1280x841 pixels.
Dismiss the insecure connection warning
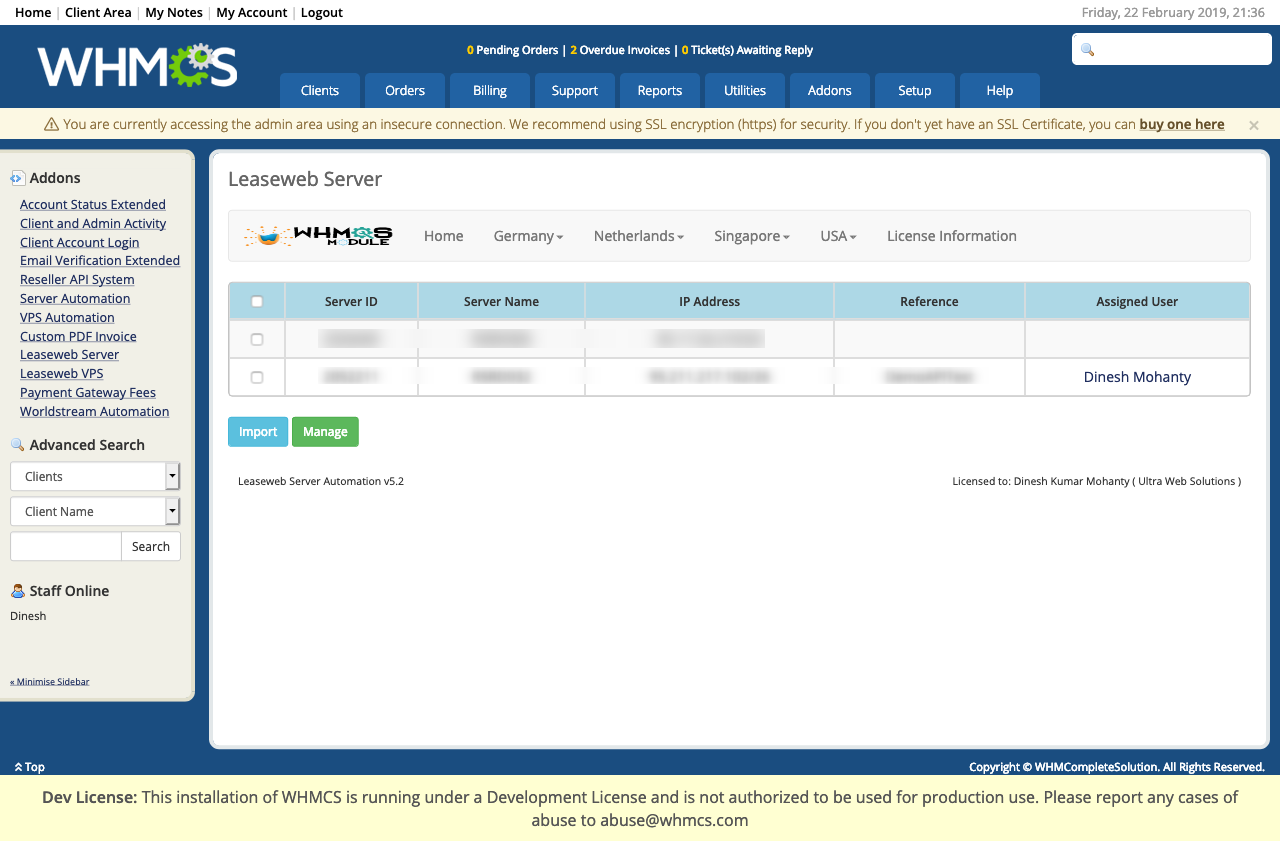(1253, 124)
